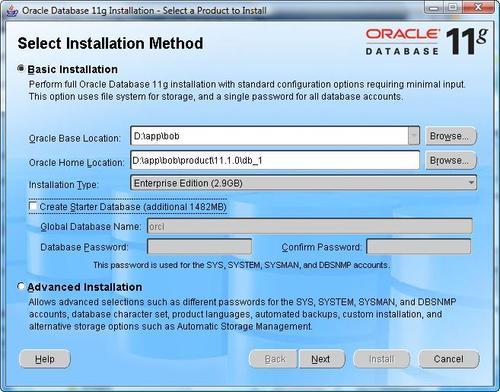The height and width of the screenshot is (392, 500).
Task: Select the Basic Installation radio button
Action: [x=21, y=69]
